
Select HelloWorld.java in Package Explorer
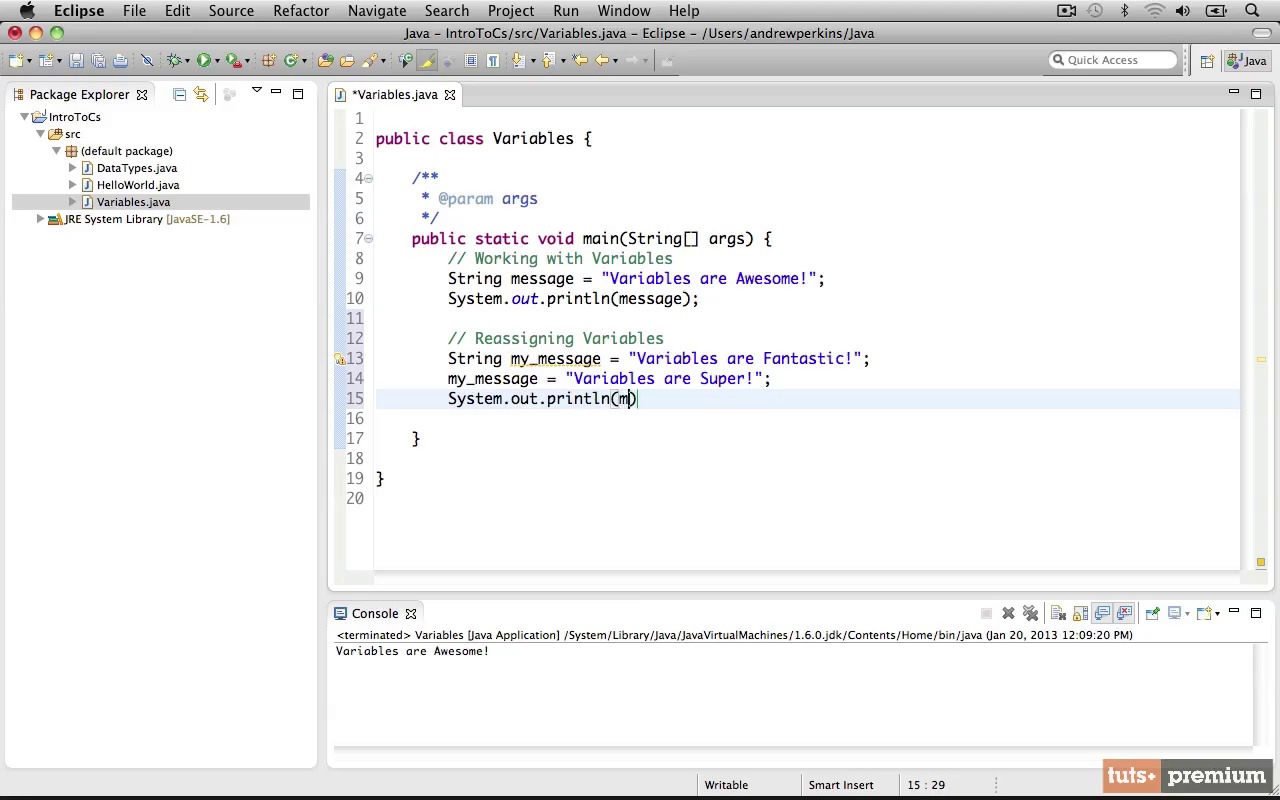137,185
